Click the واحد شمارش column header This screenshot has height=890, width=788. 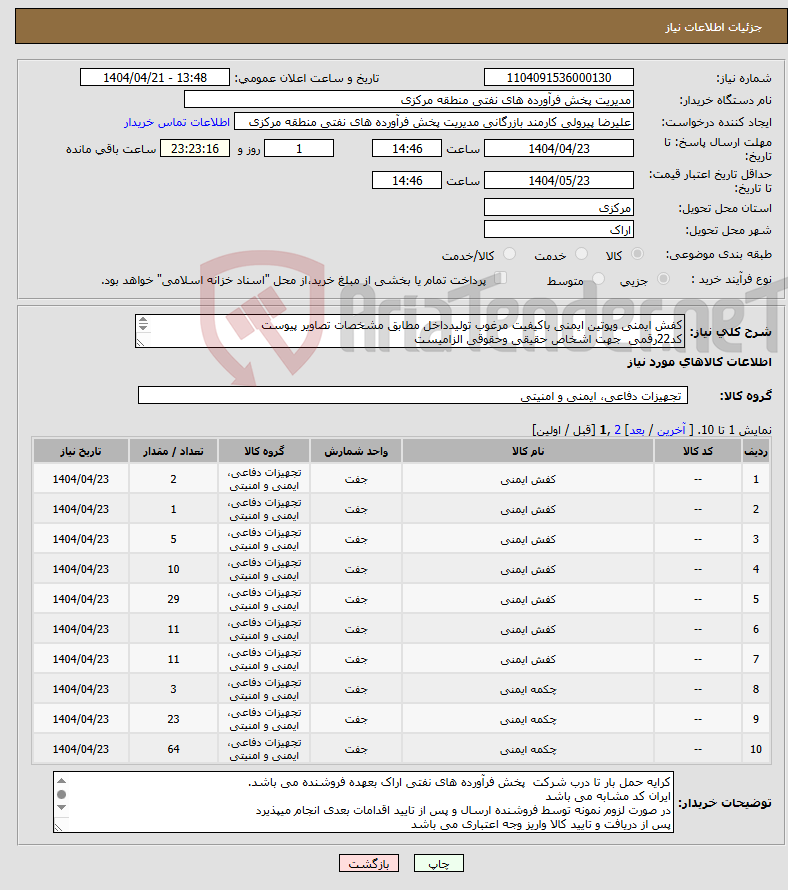pos(356,451)
